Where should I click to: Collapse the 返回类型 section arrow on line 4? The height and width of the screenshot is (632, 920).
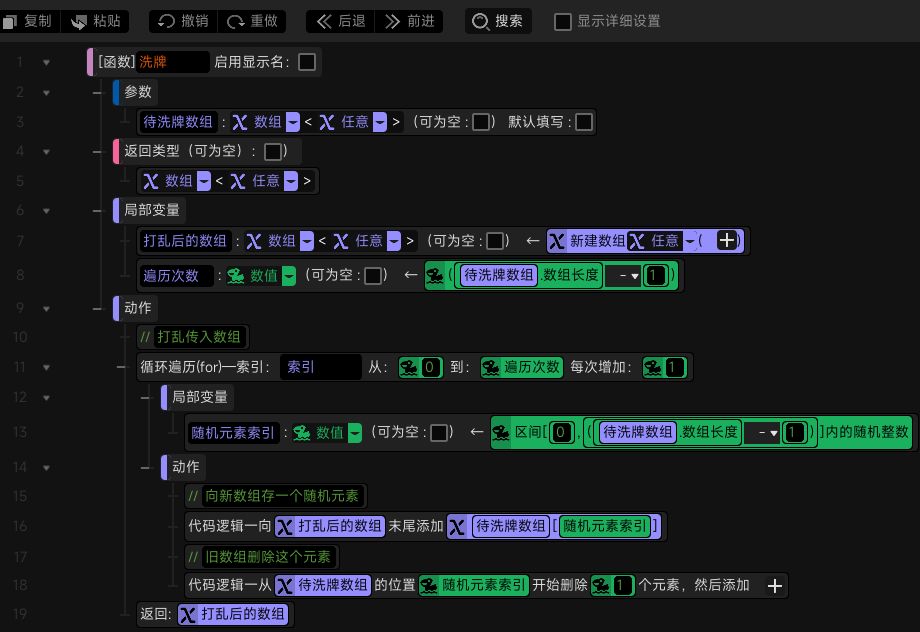point(46,152)
